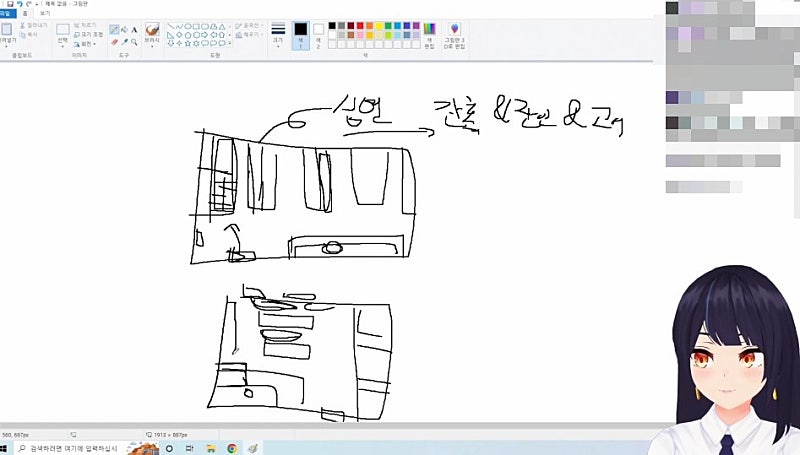
Task: Select Color 2 background box
Action: [x=318, y=35]
